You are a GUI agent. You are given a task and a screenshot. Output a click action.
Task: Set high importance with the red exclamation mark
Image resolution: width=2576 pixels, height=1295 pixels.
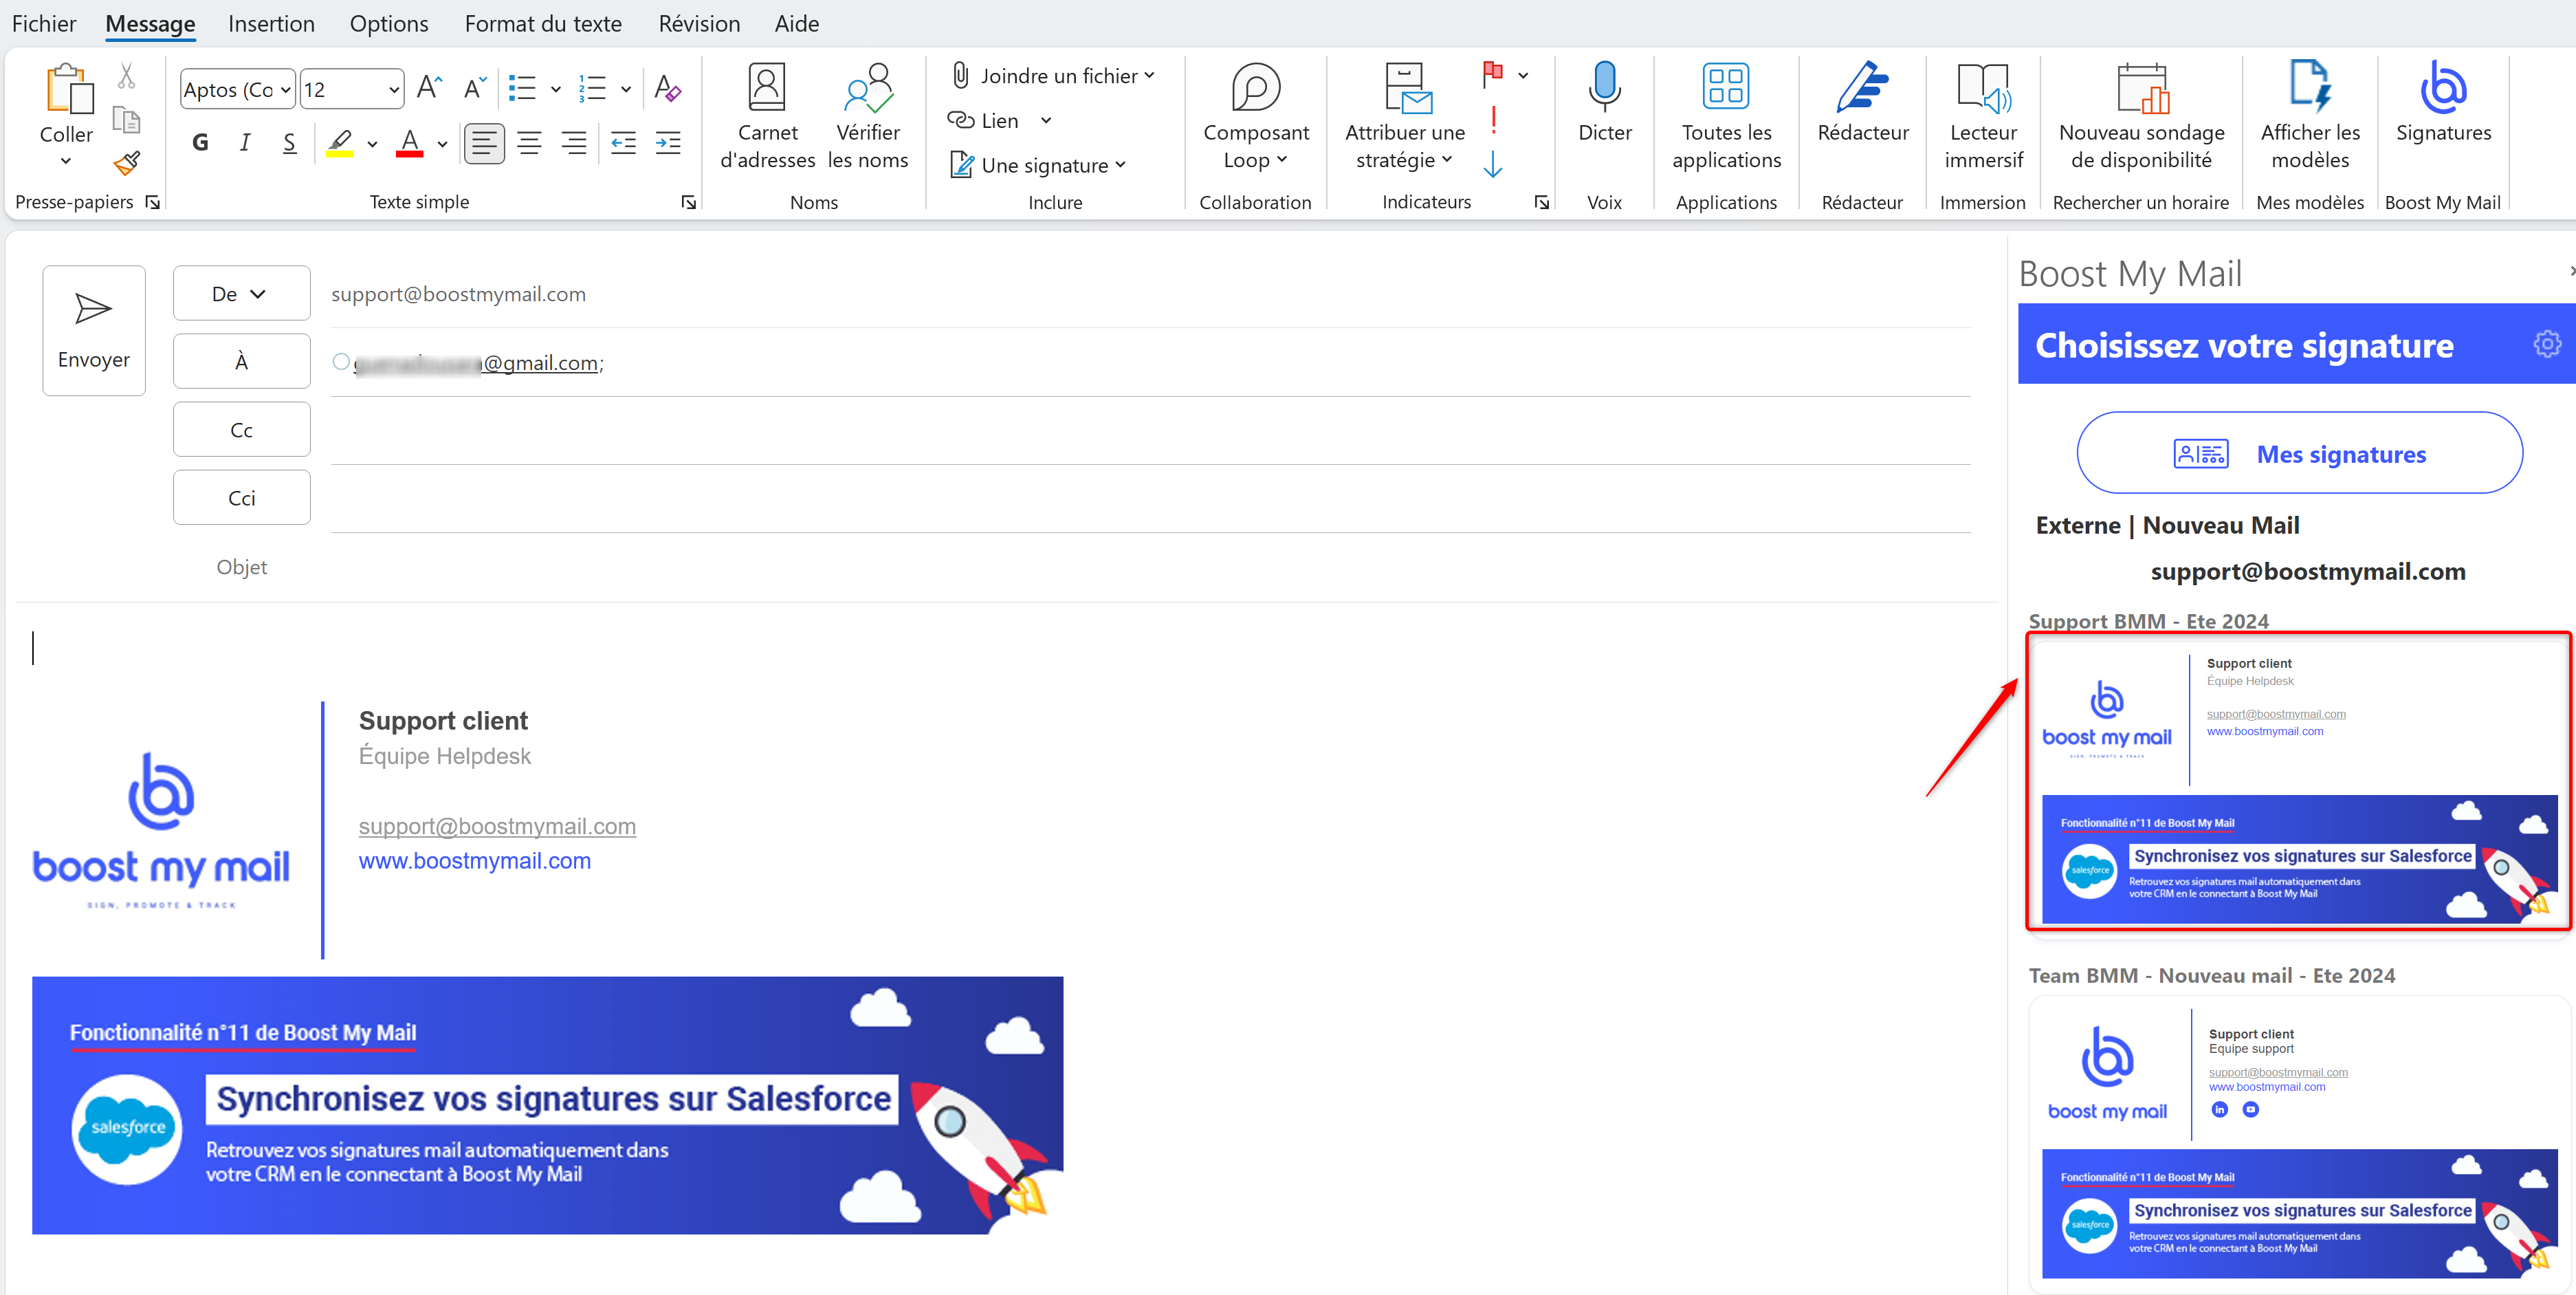pos(1493,120)
